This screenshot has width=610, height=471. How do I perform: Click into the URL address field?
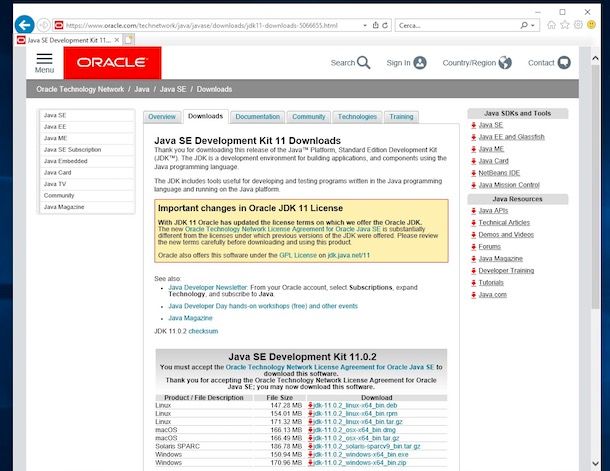pyautogui.click(x=212, y=25)
